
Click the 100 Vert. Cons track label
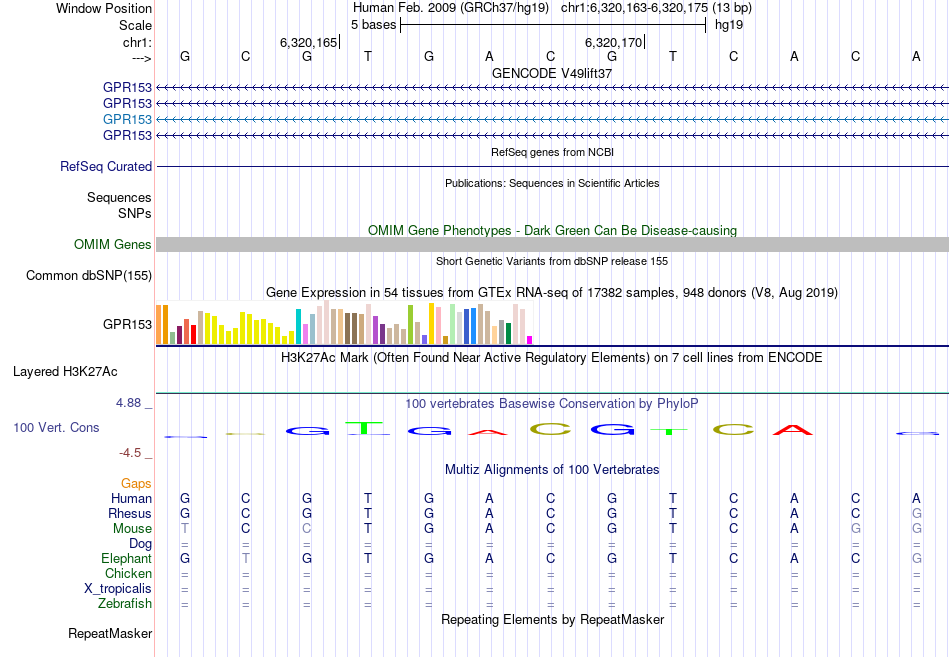pos(56,427)
